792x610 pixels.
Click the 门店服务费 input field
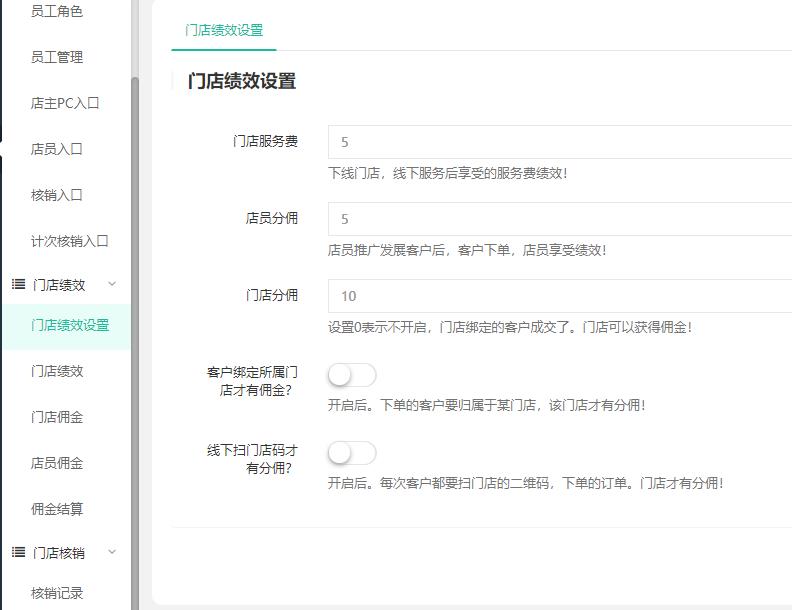560,142
